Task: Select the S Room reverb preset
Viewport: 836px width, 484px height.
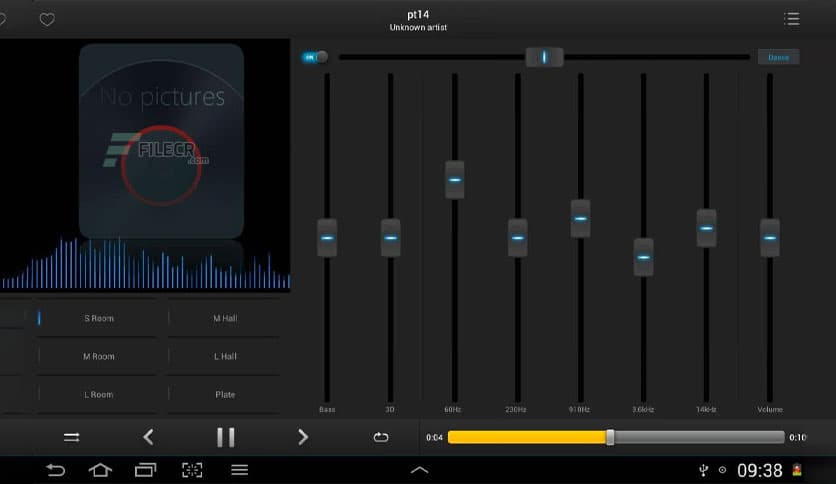Action: coord(98,318)
